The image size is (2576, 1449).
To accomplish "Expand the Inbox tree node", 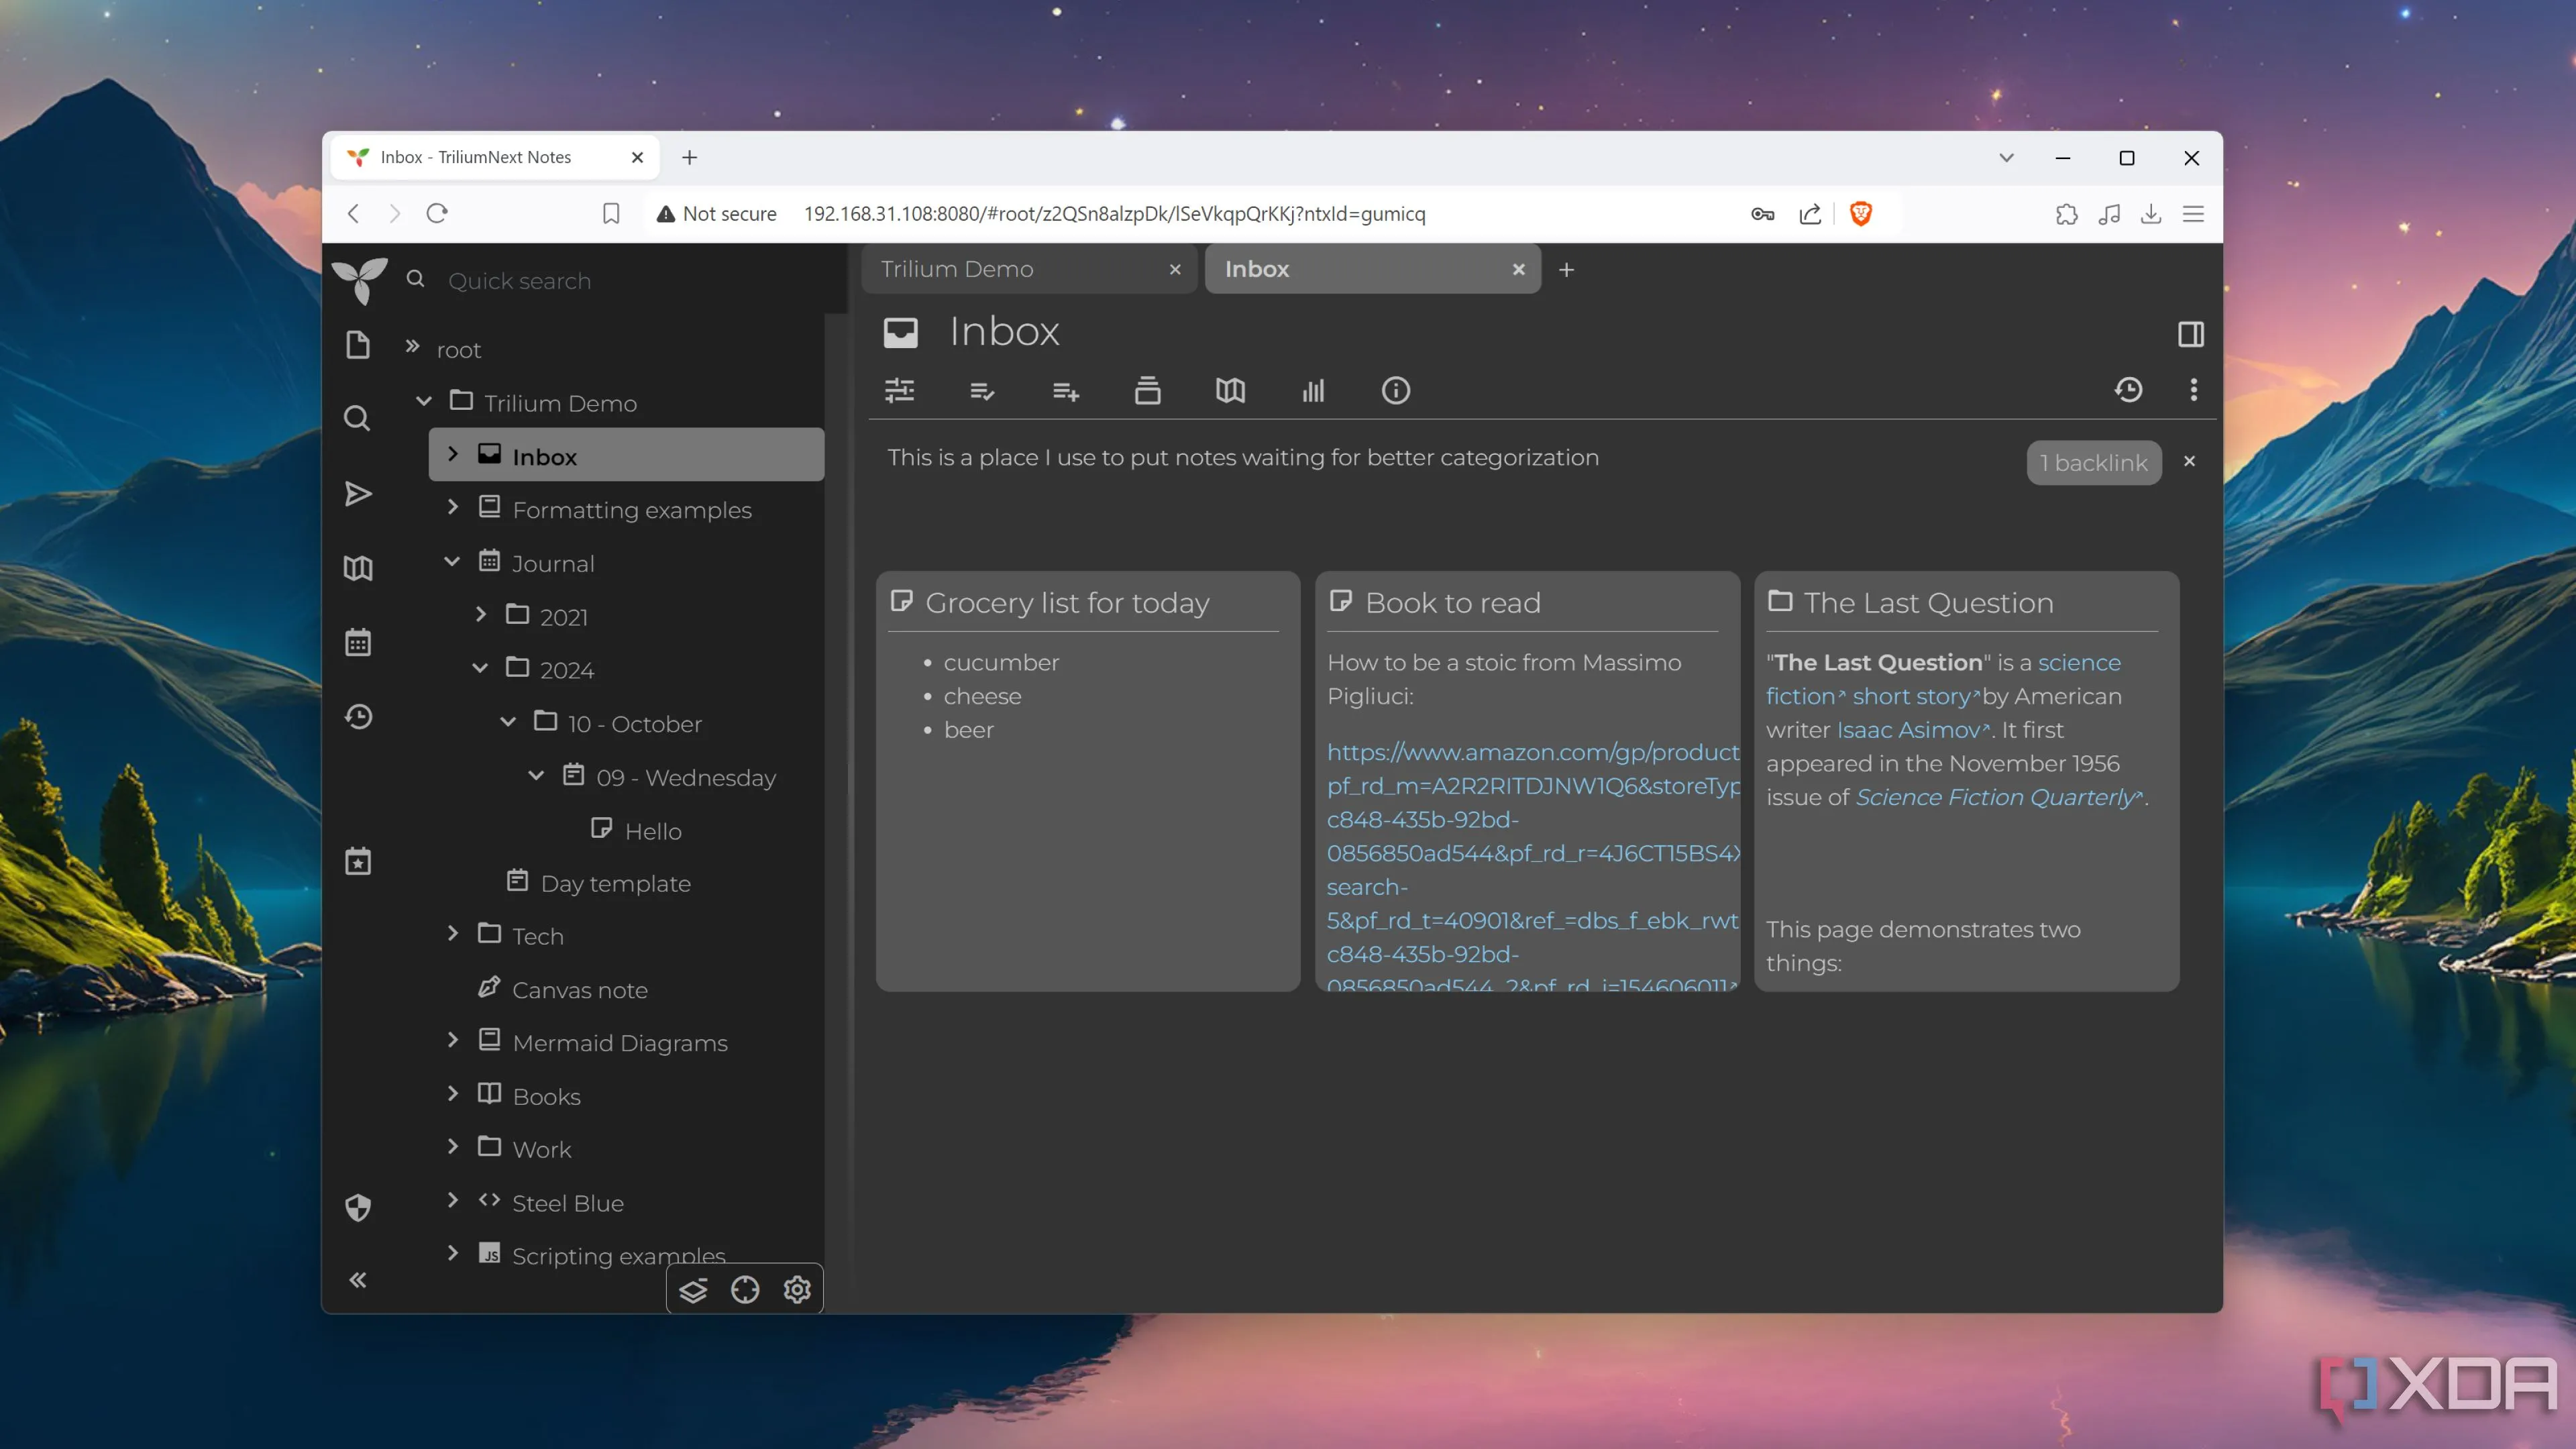I will (x=453, y=455).
